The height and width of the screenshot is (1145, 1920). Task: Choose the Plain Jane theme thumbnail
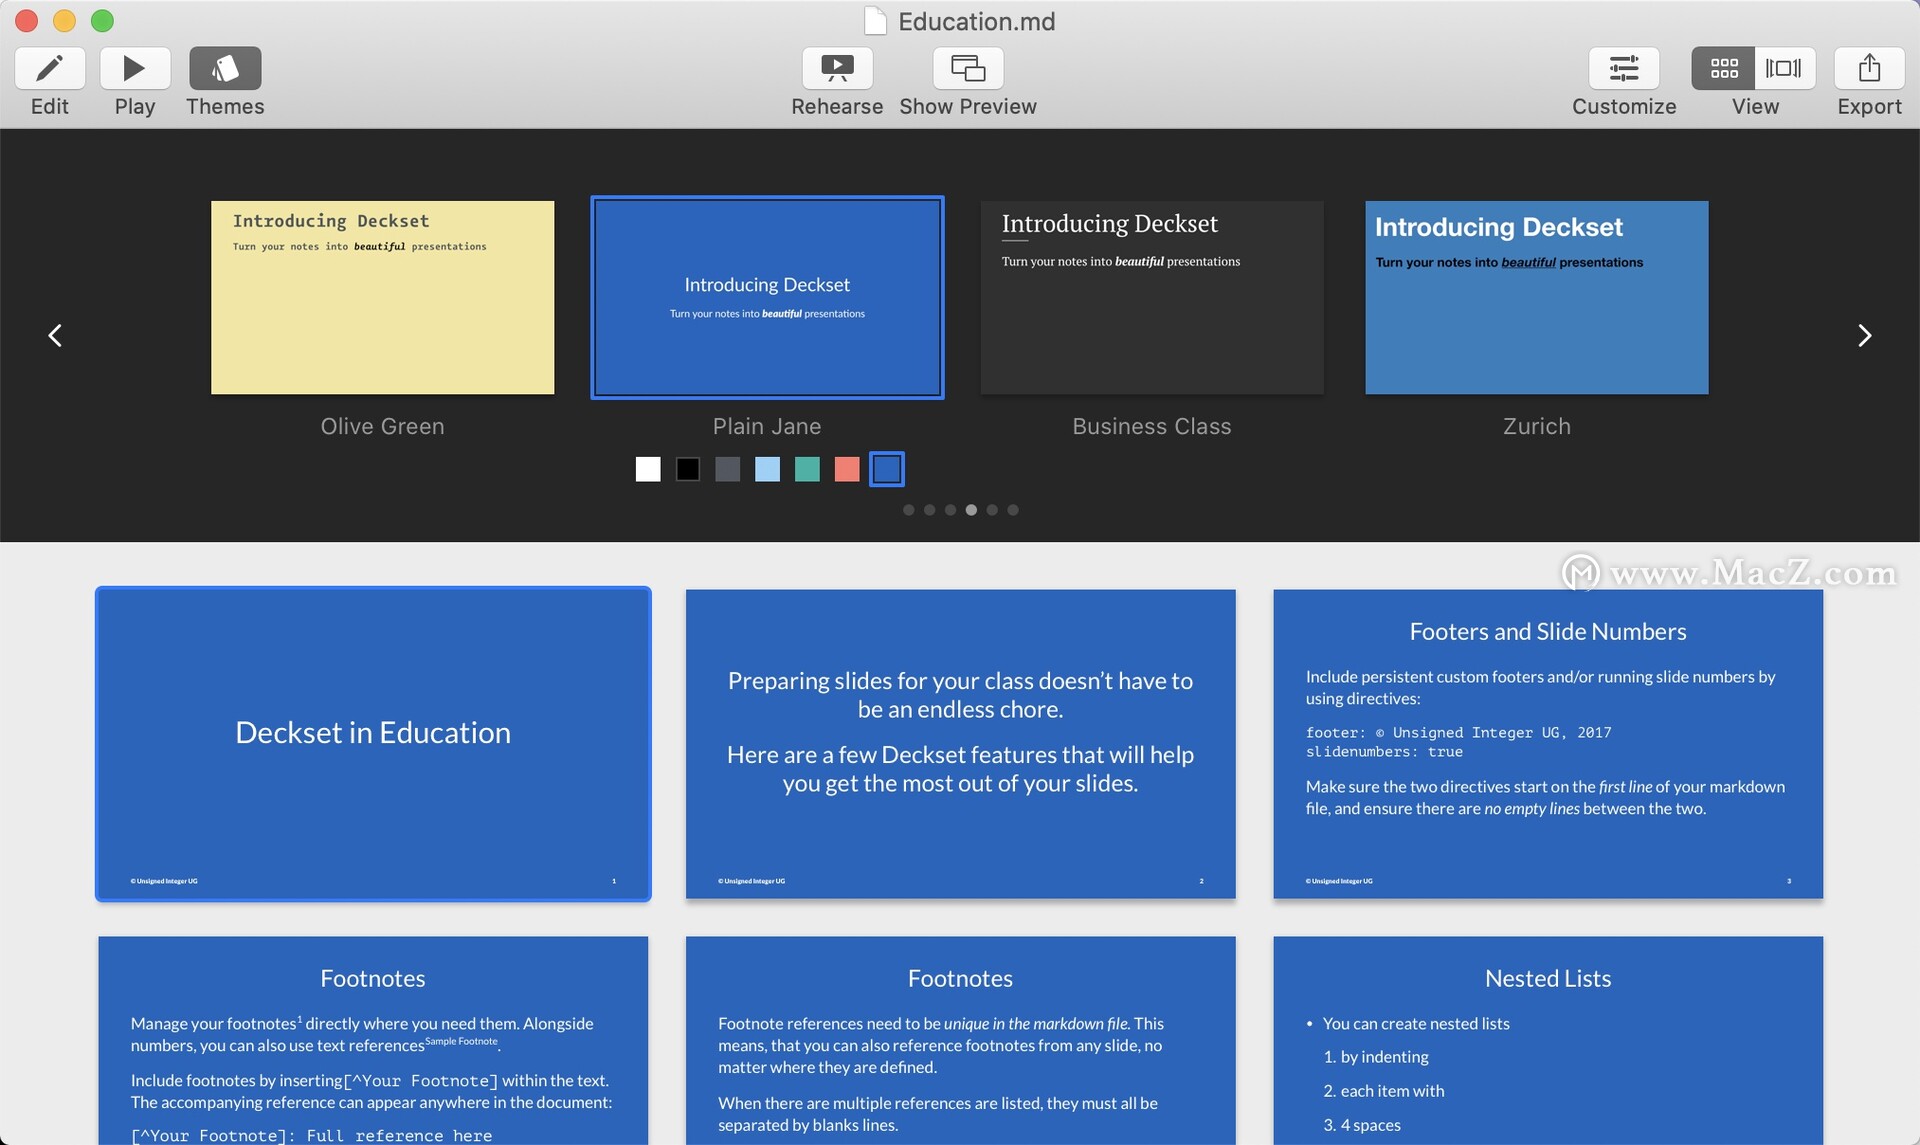coord(767,297)
